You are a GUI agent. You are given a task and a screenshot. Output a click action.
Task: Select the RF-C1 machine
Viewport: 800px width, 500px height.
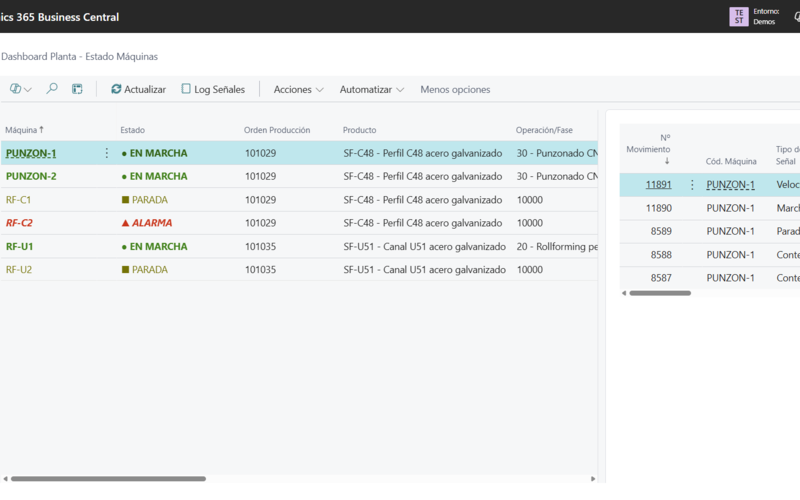pos(18,199)
